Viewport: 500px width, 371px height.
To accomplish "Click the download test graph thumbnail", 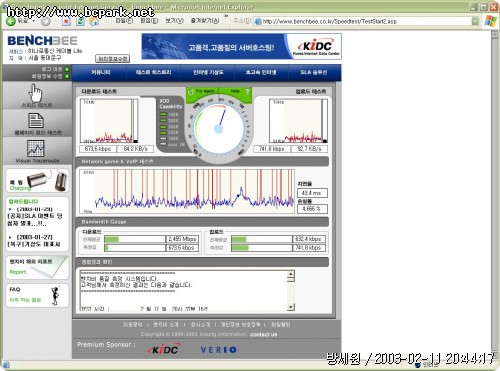I will [106, 121].
